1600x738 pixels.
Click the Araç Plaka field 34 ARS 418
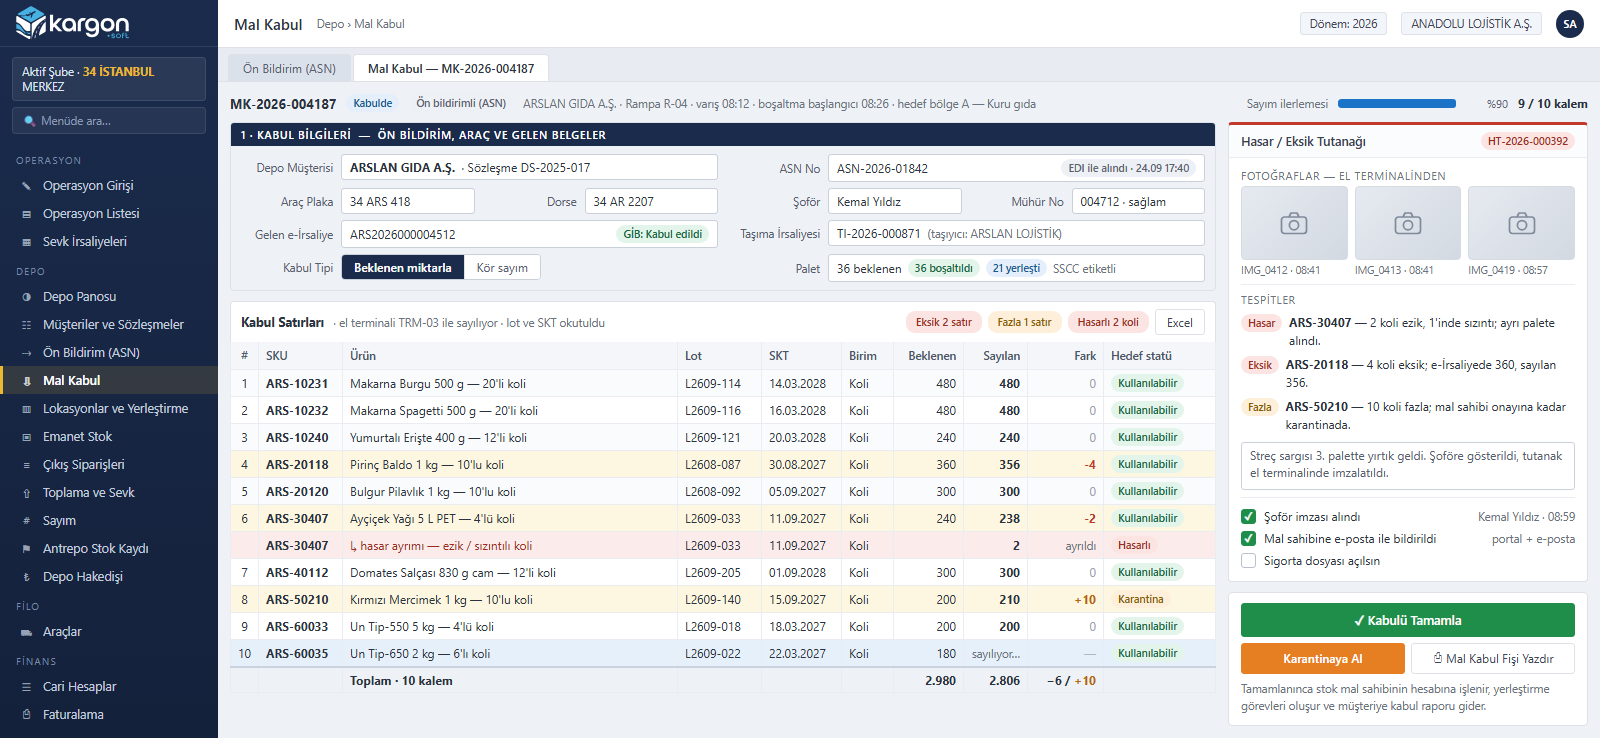point(408,201)
